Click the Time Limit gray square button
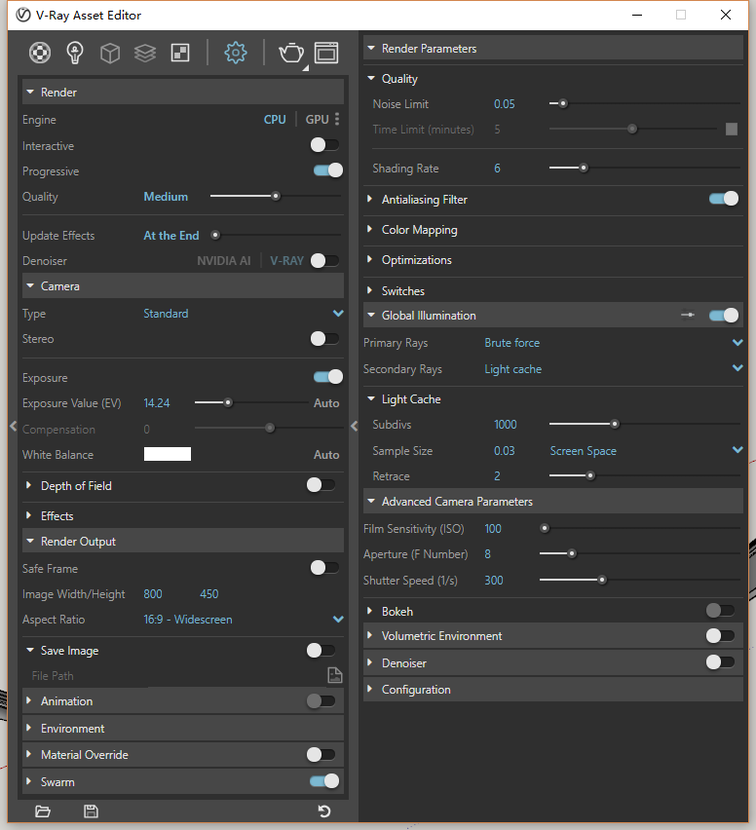756x830 pixels. (731, 129)
